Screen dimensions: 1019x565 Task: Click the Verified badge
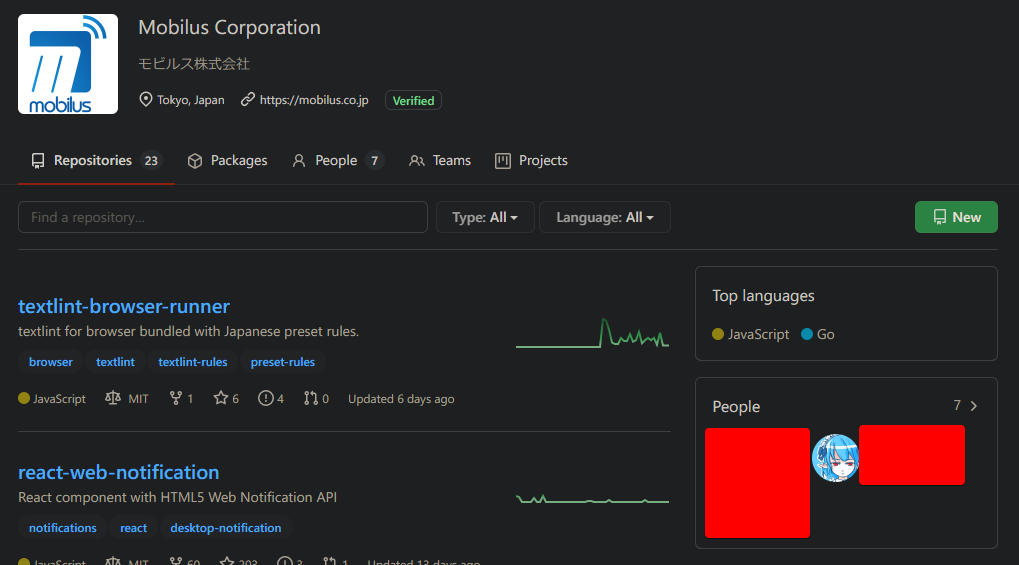[x=413, y=100]
